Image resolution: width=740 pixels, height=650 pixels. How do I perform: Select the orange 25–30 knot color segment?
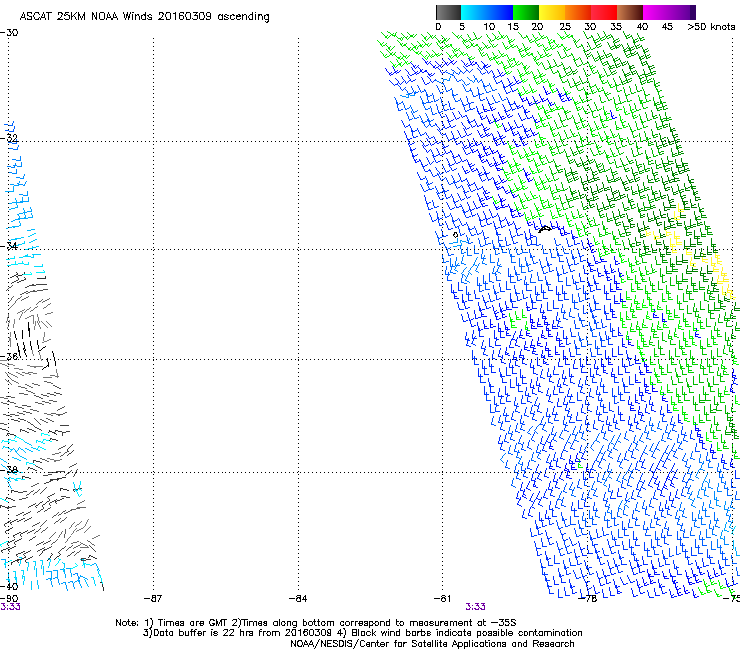point(578,12)
